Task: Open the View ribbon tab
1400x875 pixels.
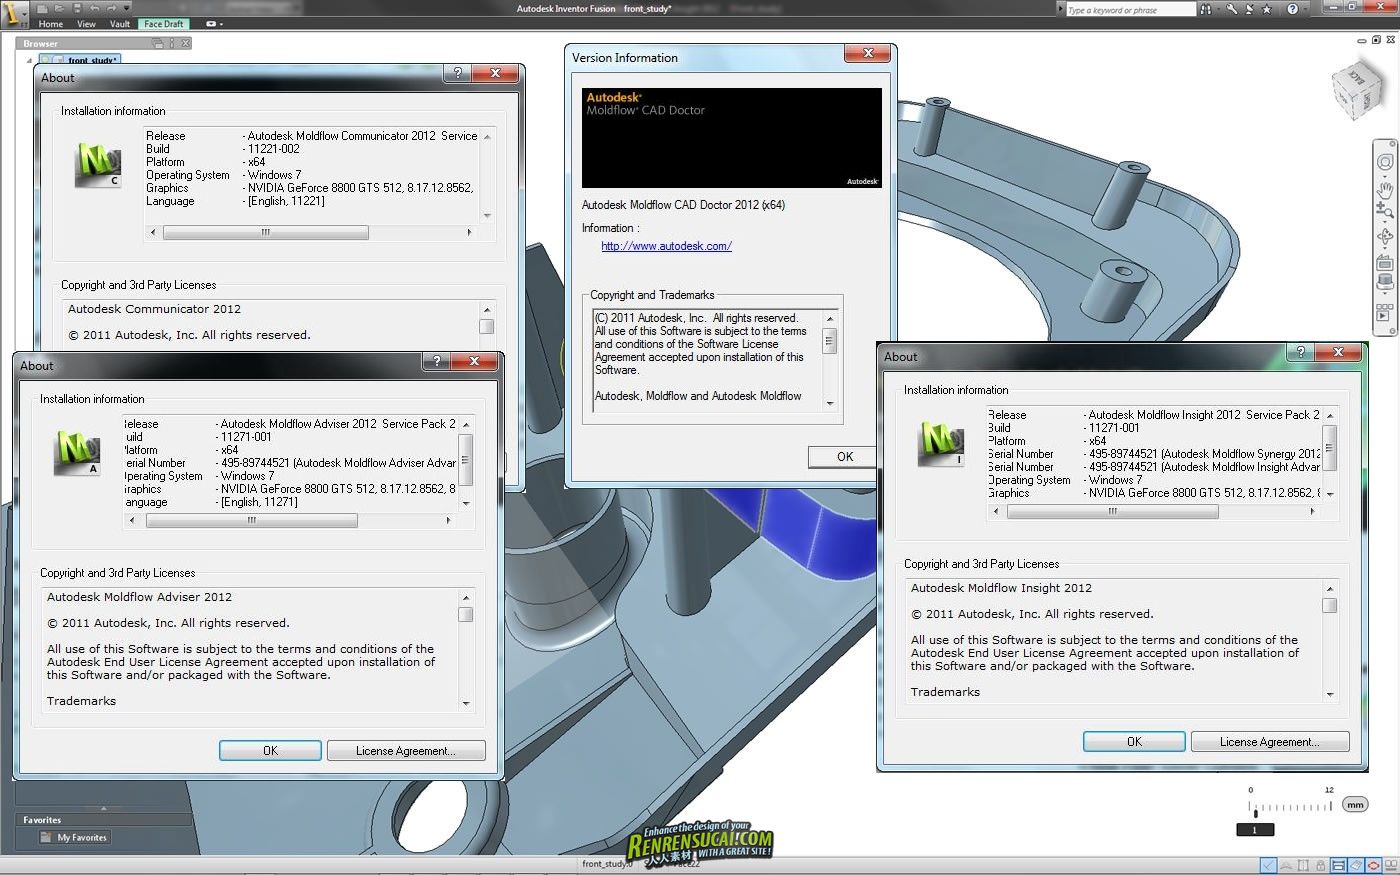Action: [x=87, y=24]
